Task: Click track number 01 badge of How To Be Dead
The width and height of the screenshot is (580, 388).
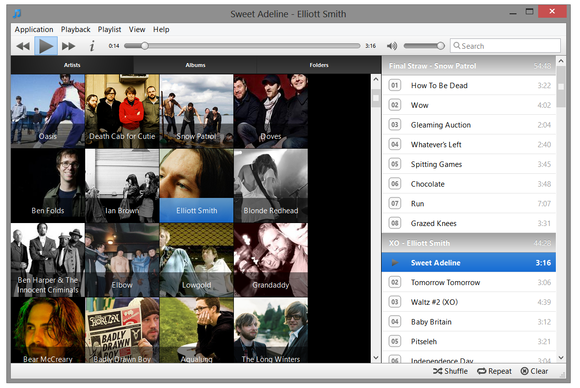Action: pyautogui.click(x=395, y=85)
